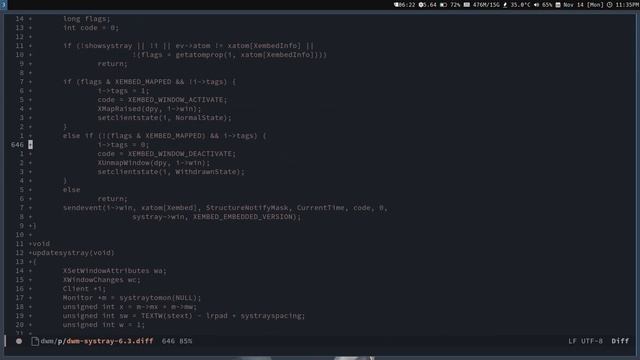Click the line 'setclientstate(i, WithdrawnState);'

pyautogui.click(x=171, y=172)
